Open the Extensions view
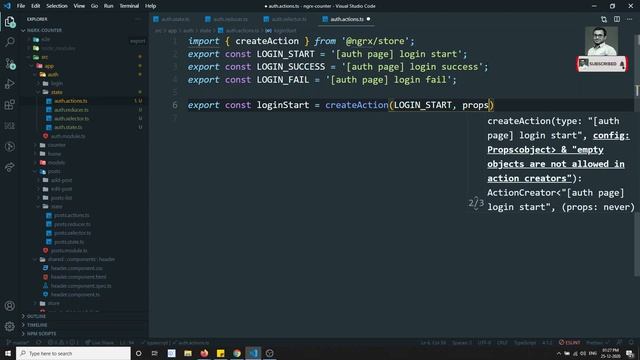Image resolution: width=640 pixels, height=360 pixels. click(10, 105)
